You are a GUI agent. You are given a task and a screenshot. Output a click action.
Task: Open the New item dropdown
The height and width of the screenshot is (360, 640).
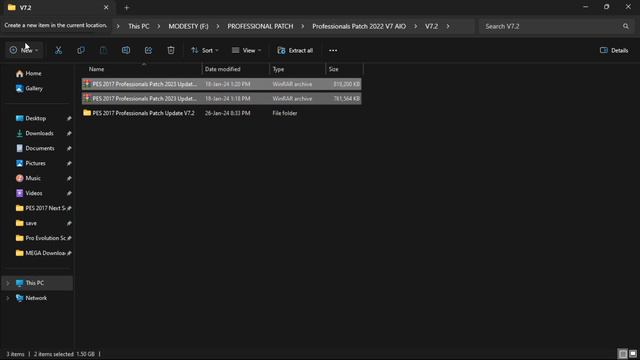pos(24,50)
